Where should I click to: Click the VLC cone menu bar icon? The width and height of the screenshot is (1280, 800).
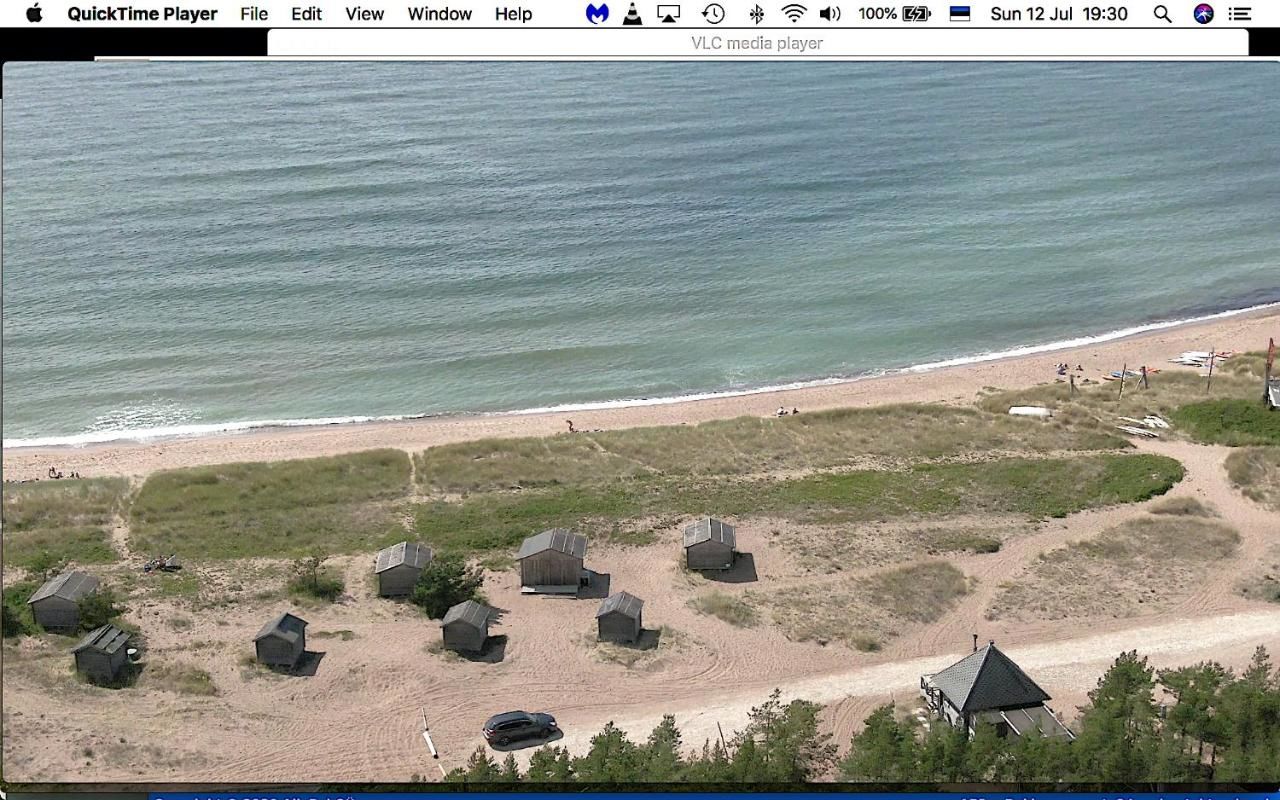[x=632, y=14]
